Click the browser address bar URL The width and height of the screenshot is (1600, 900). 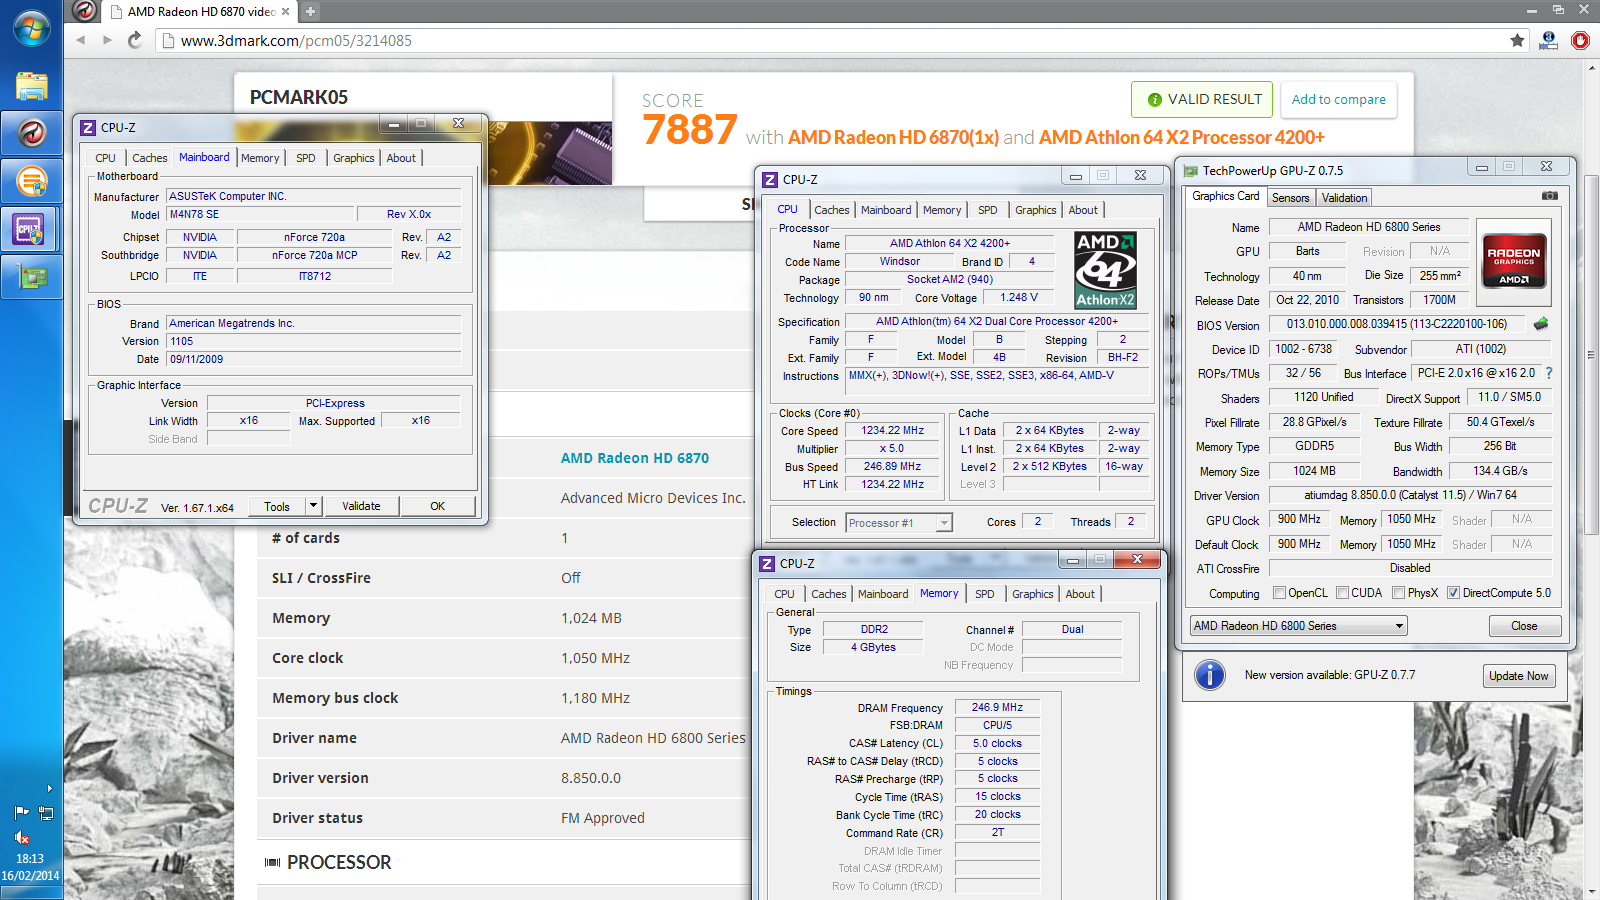point(296,40)
